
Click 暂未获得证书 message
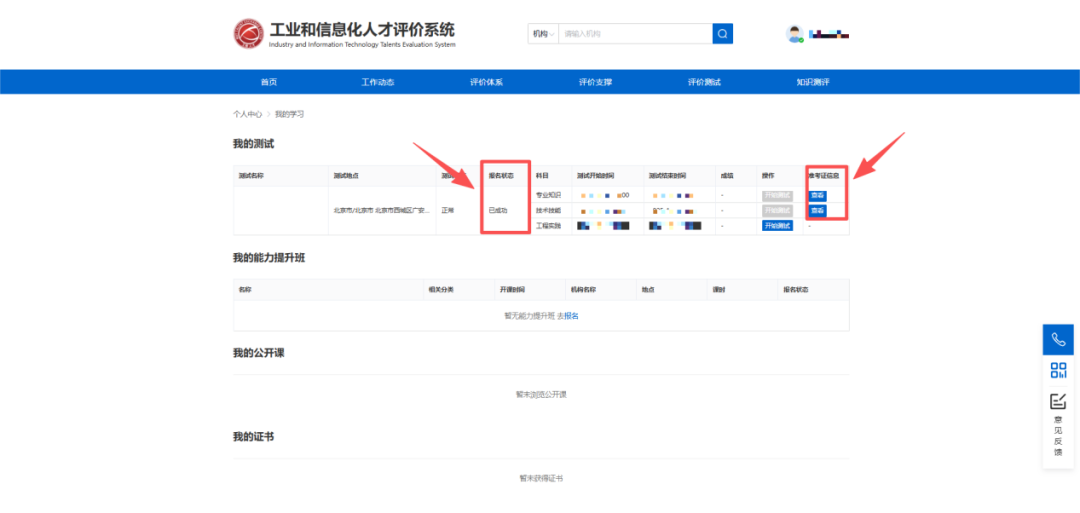click(x=541, y=478)
